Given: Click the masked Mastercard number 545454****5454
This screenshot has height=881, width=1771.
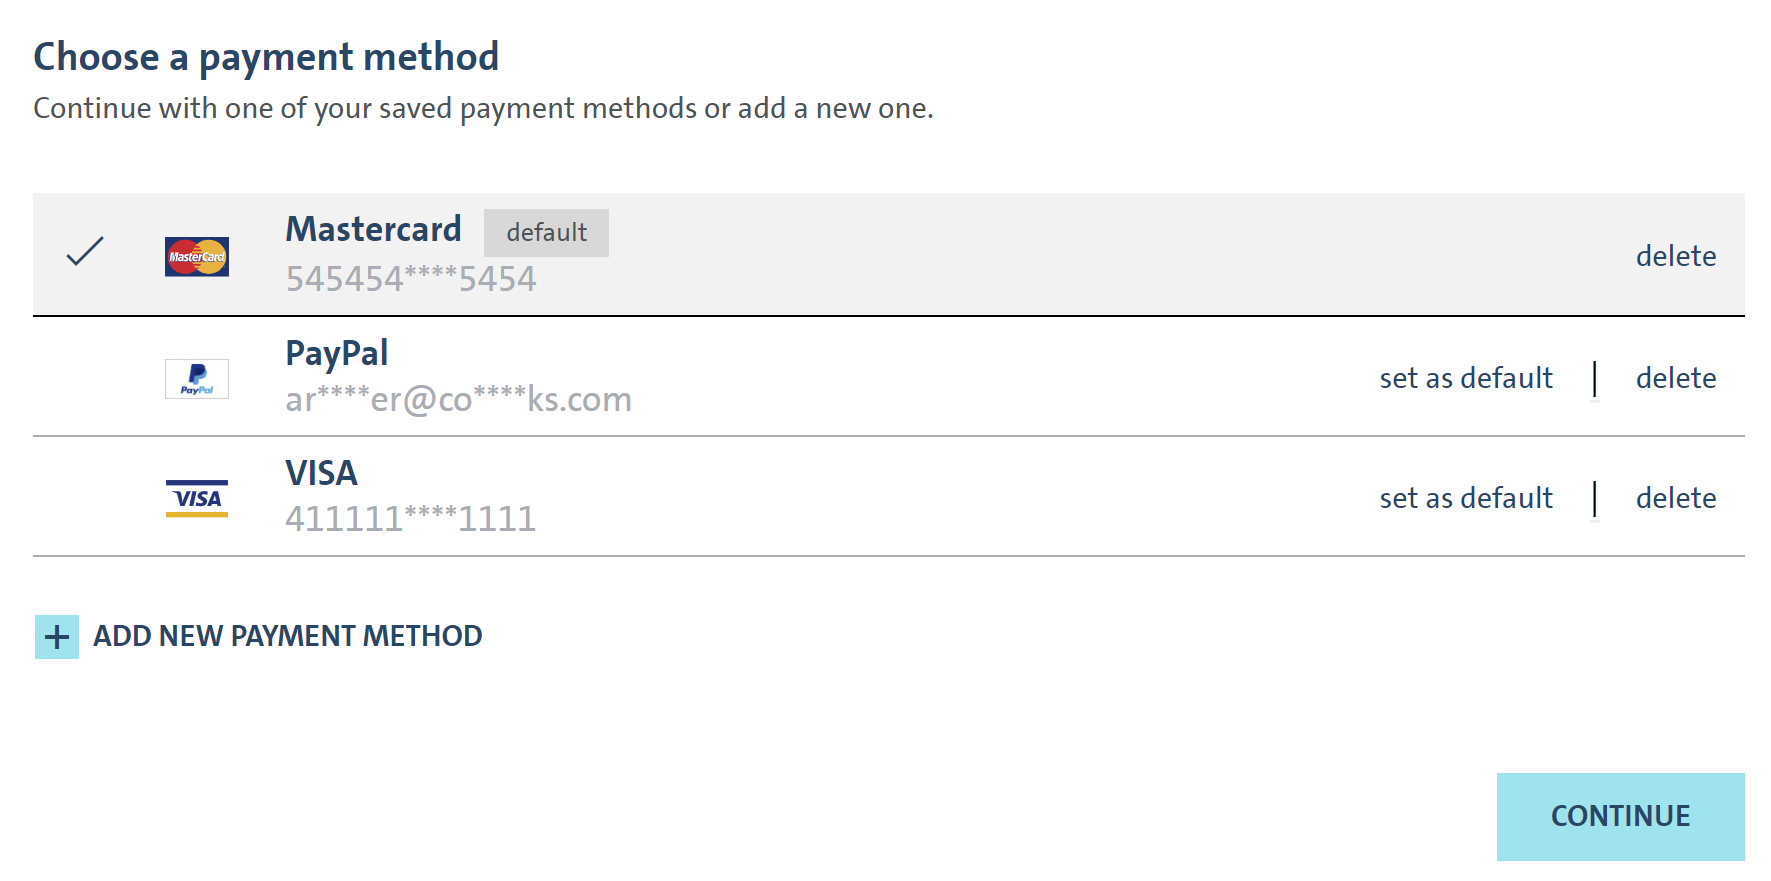Looking at the screenshot, I should click(x=411, y=279).
